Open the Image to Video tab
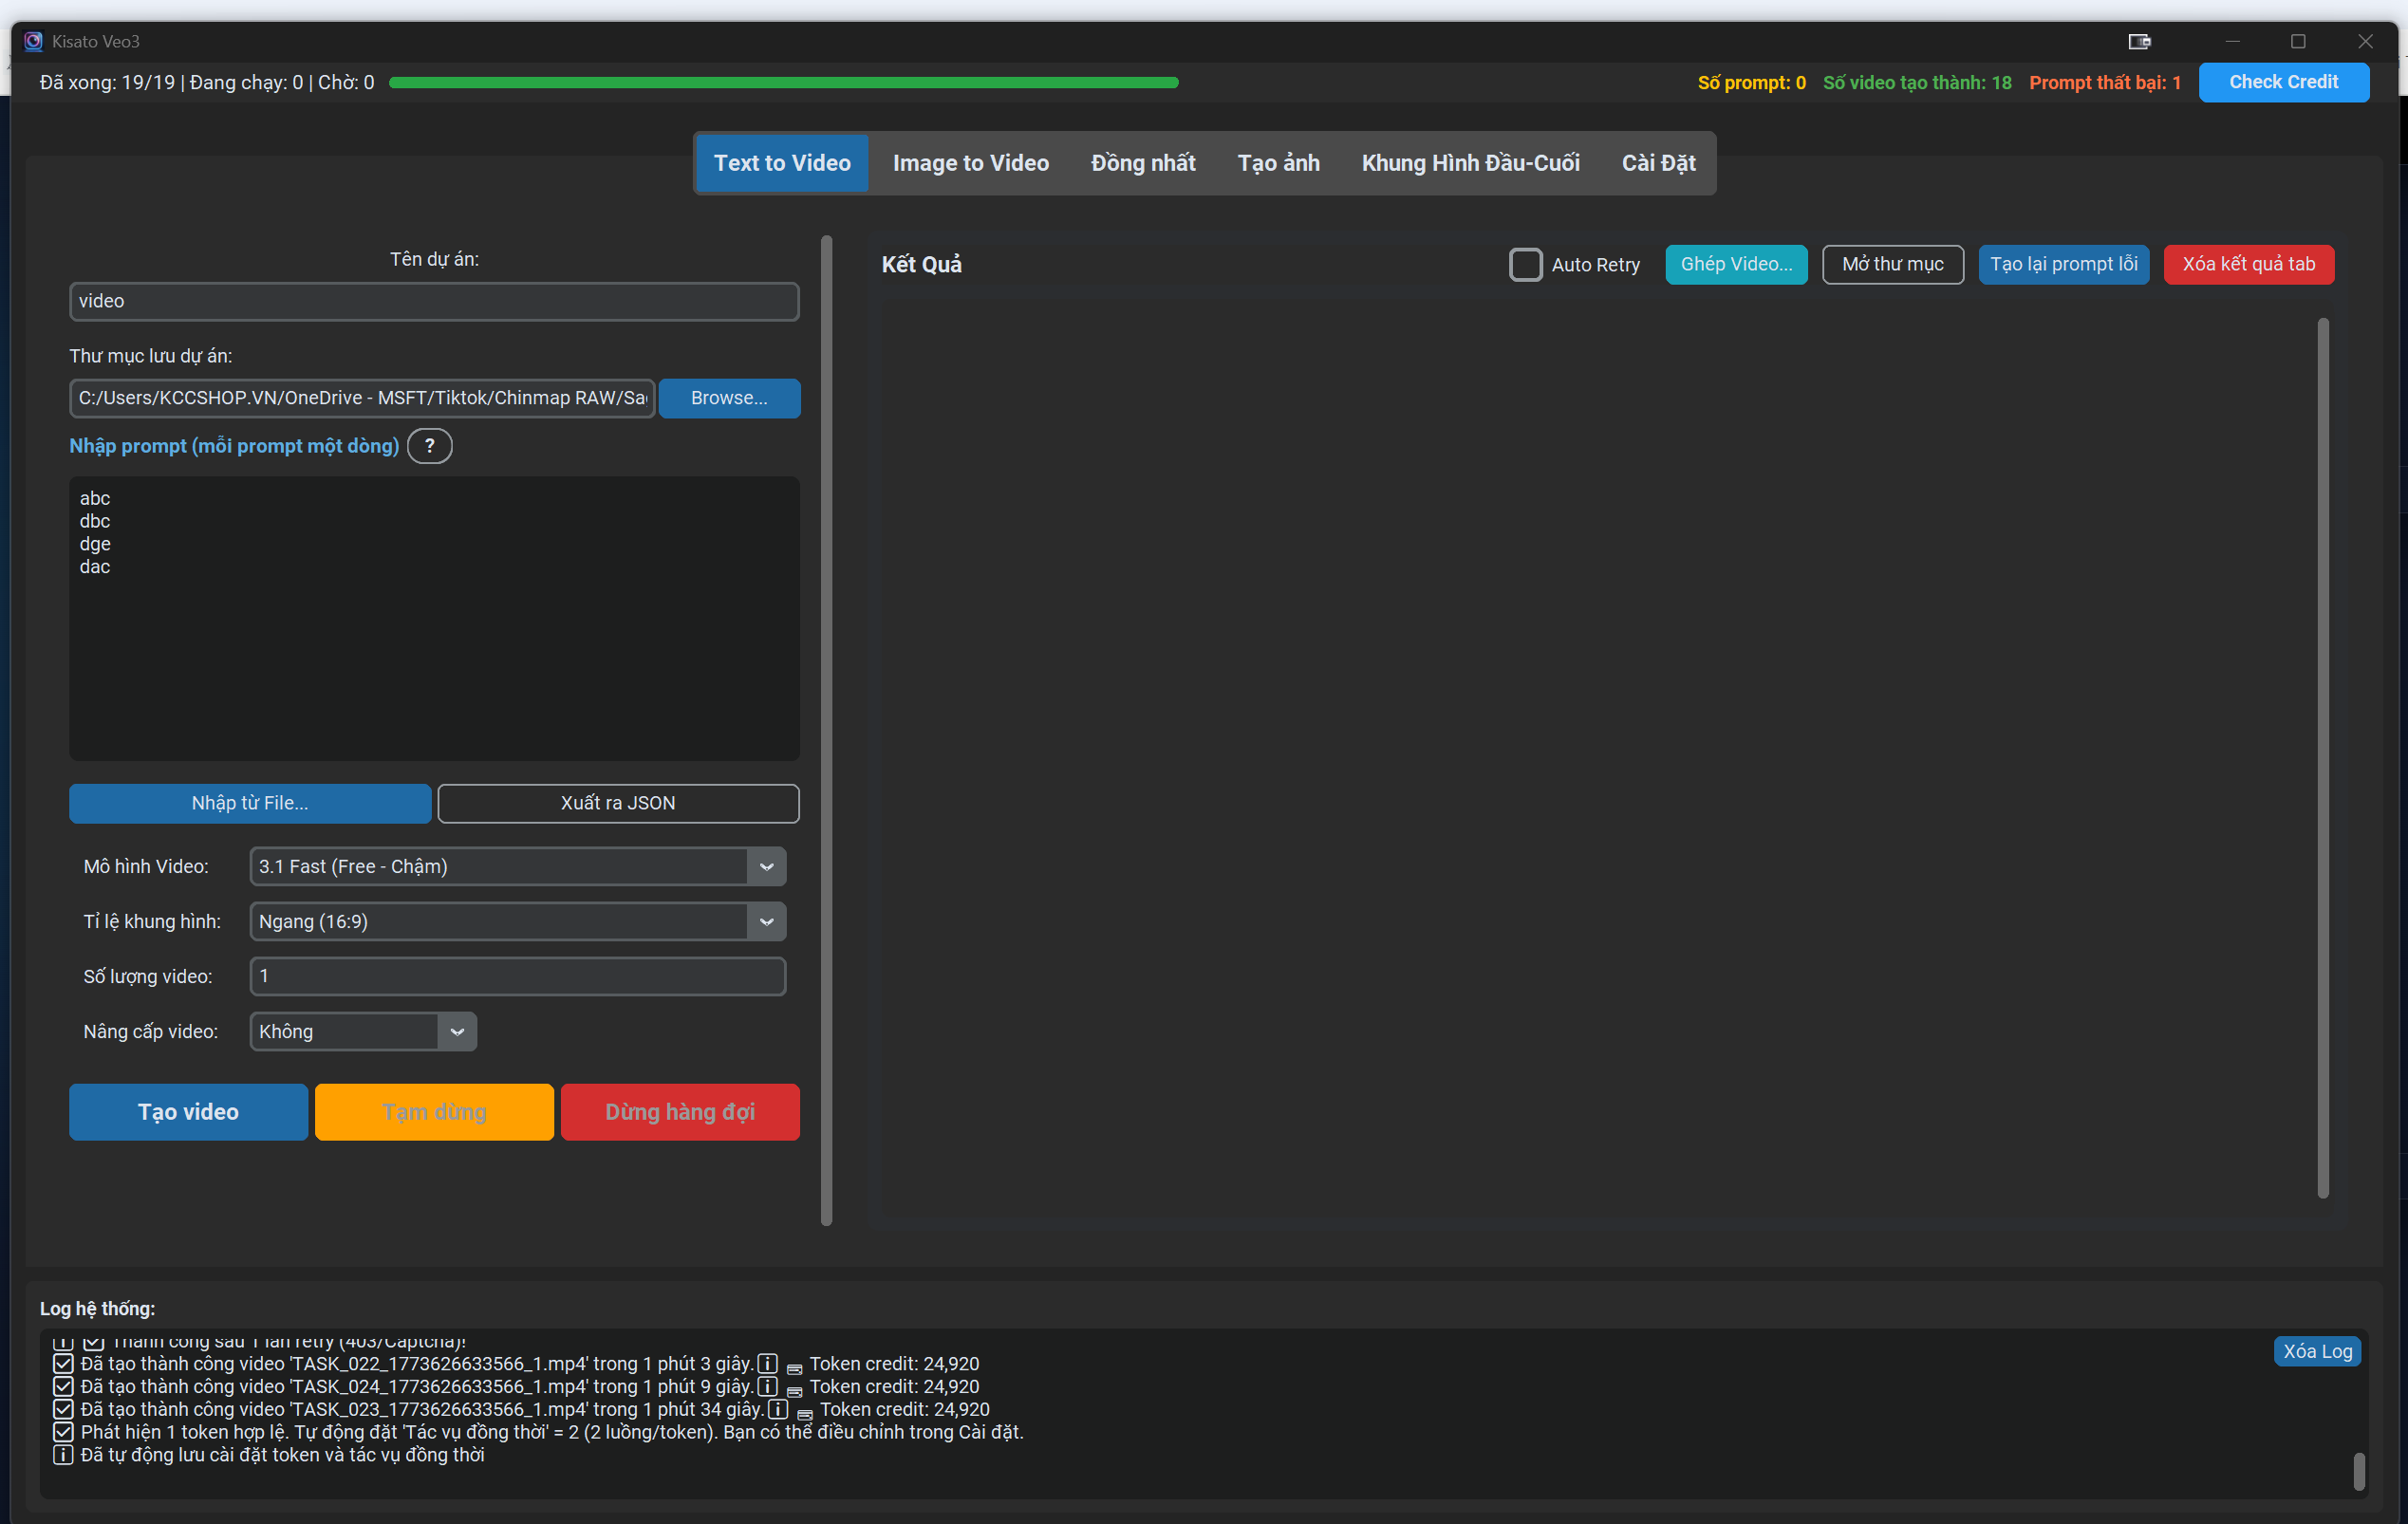Image resolution: width=2408 pixels, height=1524 pixels. click(970, 163)
